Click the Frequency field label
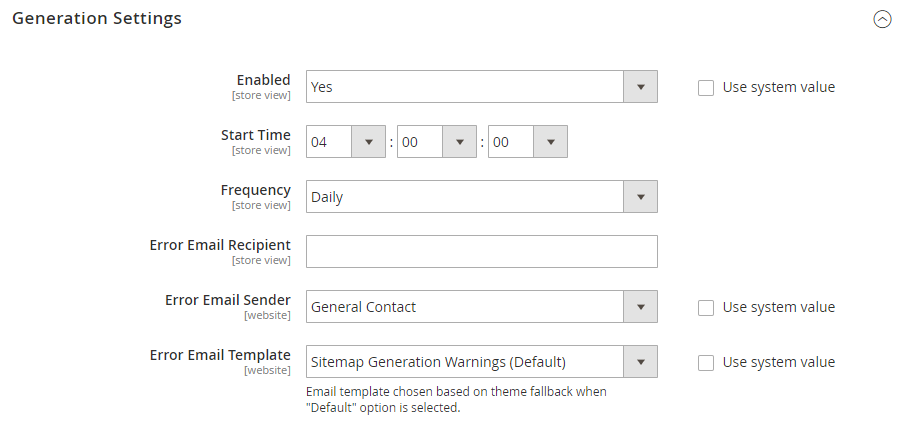This screenshot has width=906, height=425. pos(255,190)
